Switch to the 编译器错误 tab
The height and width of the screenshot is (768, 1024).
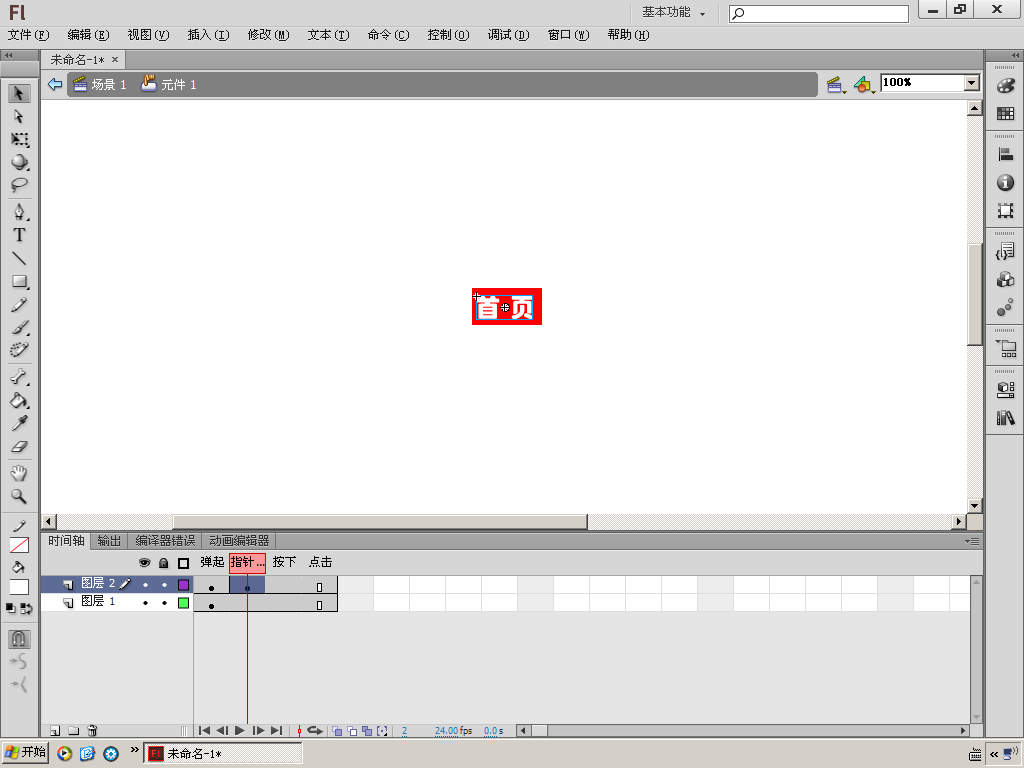165,541
